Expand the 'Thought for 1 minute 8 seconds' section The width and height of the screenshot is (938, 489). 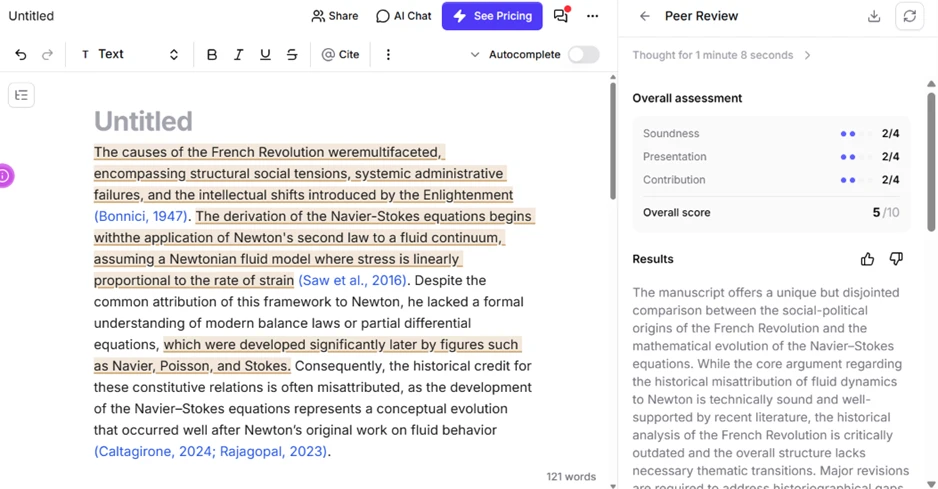tap(721, 55)
